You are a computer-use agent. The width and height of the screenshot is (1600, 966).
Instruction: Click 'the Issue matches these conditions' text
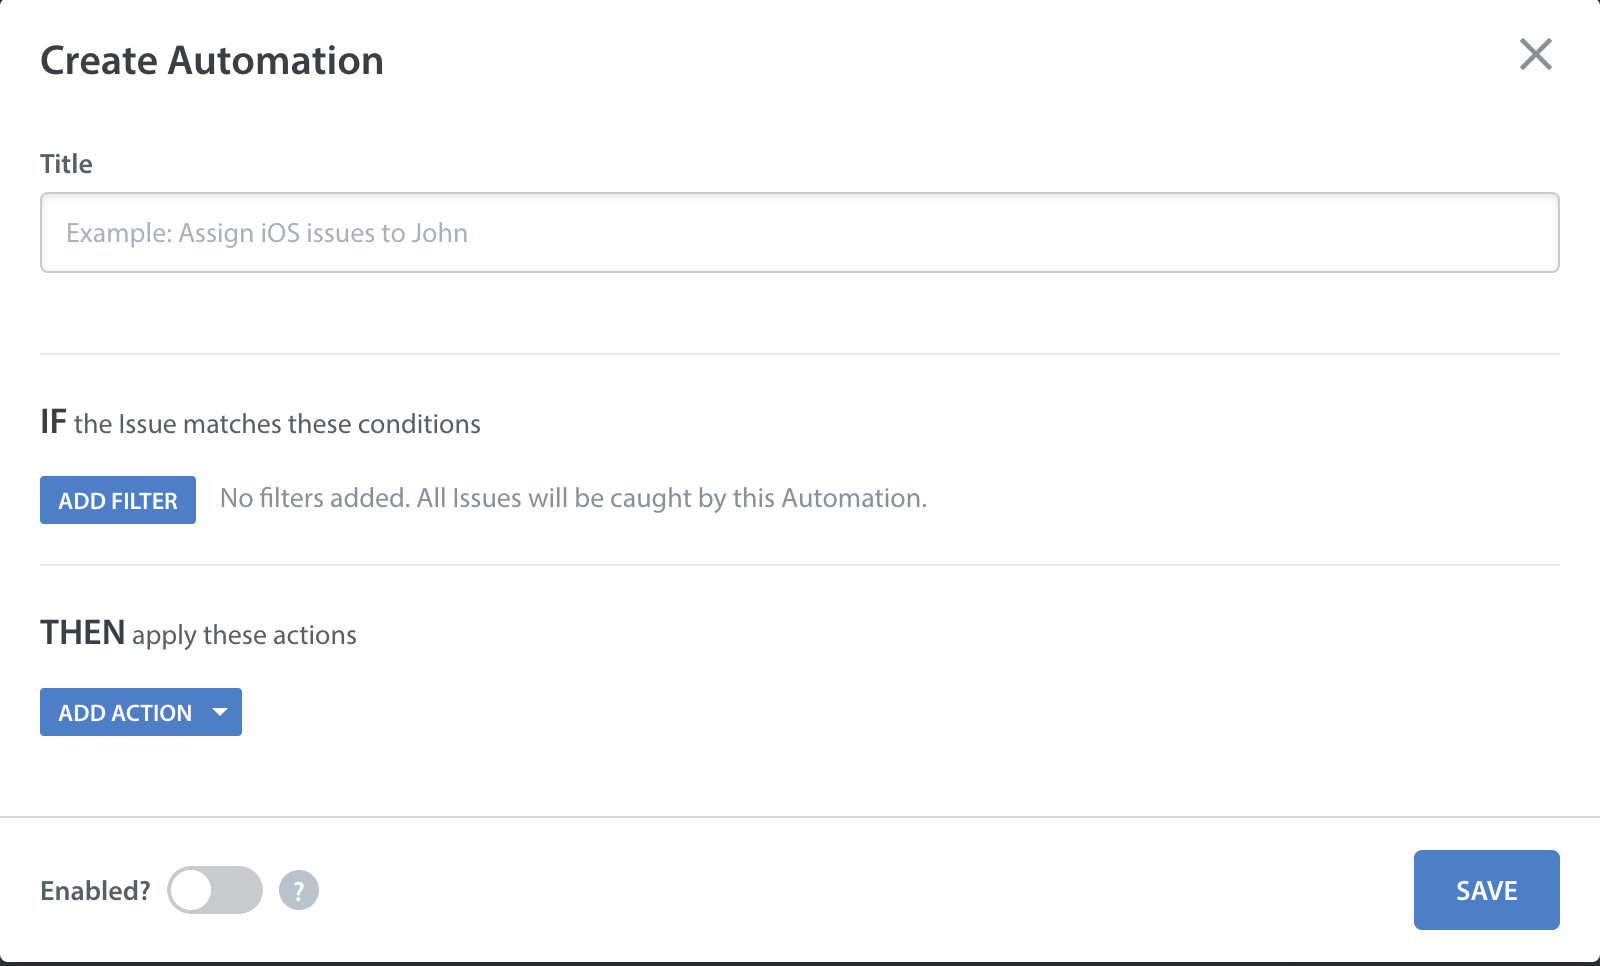277,424
